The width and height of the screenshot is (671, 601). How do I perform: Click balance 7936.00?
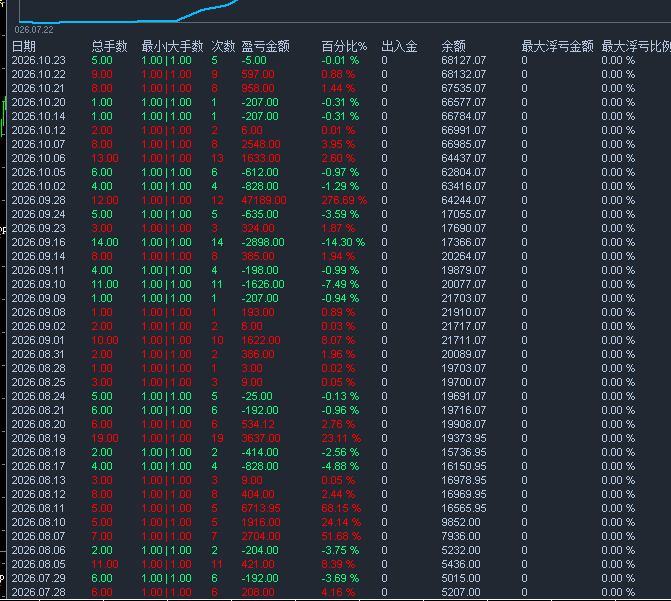[x=460, y=536]
